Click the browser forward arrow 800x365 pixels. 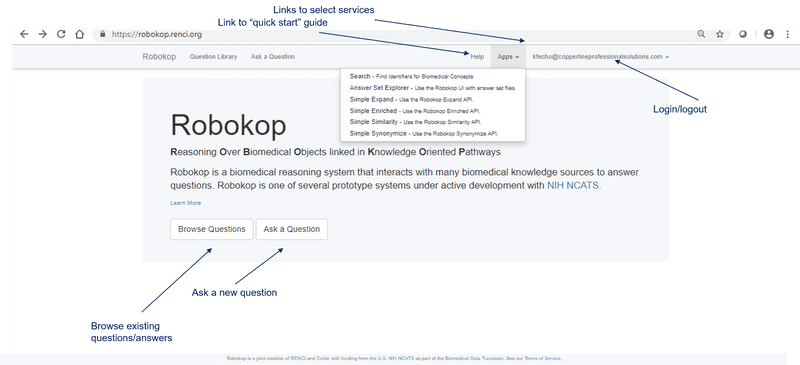[x=43, y=34]
